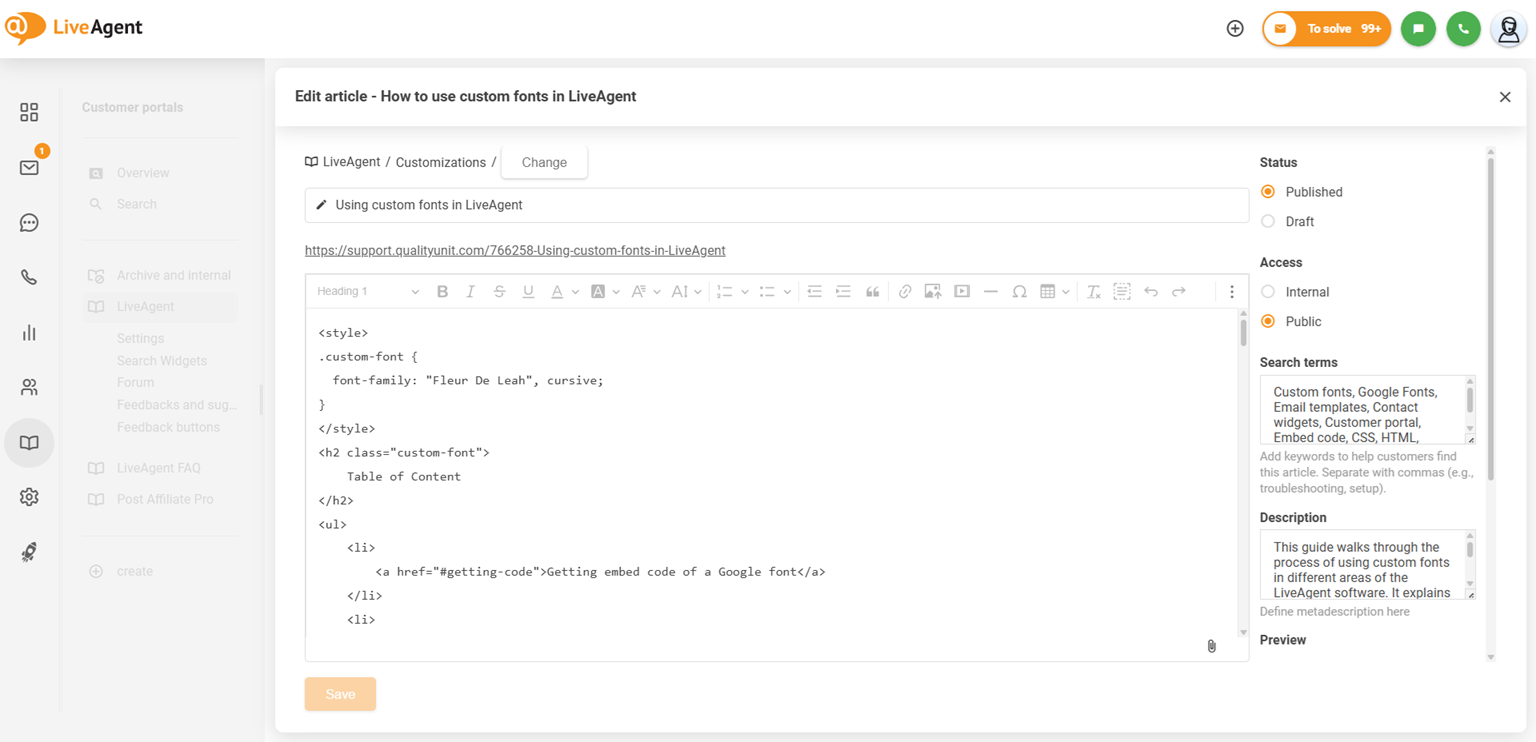Select the Internal access option
Screen dimensions: 1536x742
click(x=1268, y=292)
